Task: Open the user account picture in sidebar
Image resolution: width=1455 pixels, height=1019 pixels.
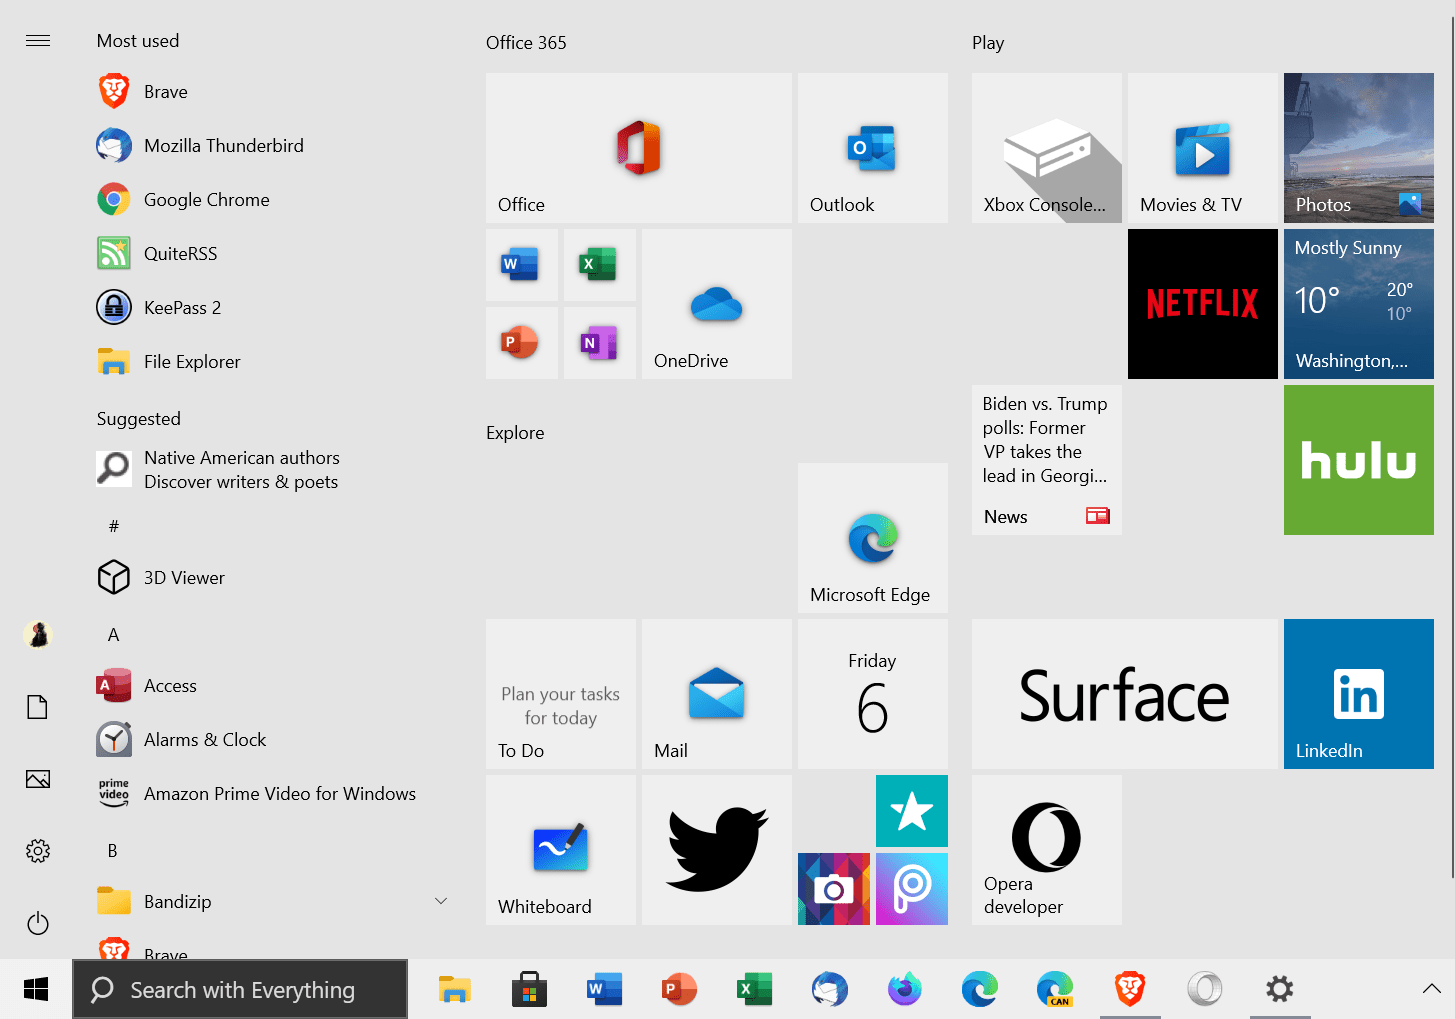Action: click(38, 635)
